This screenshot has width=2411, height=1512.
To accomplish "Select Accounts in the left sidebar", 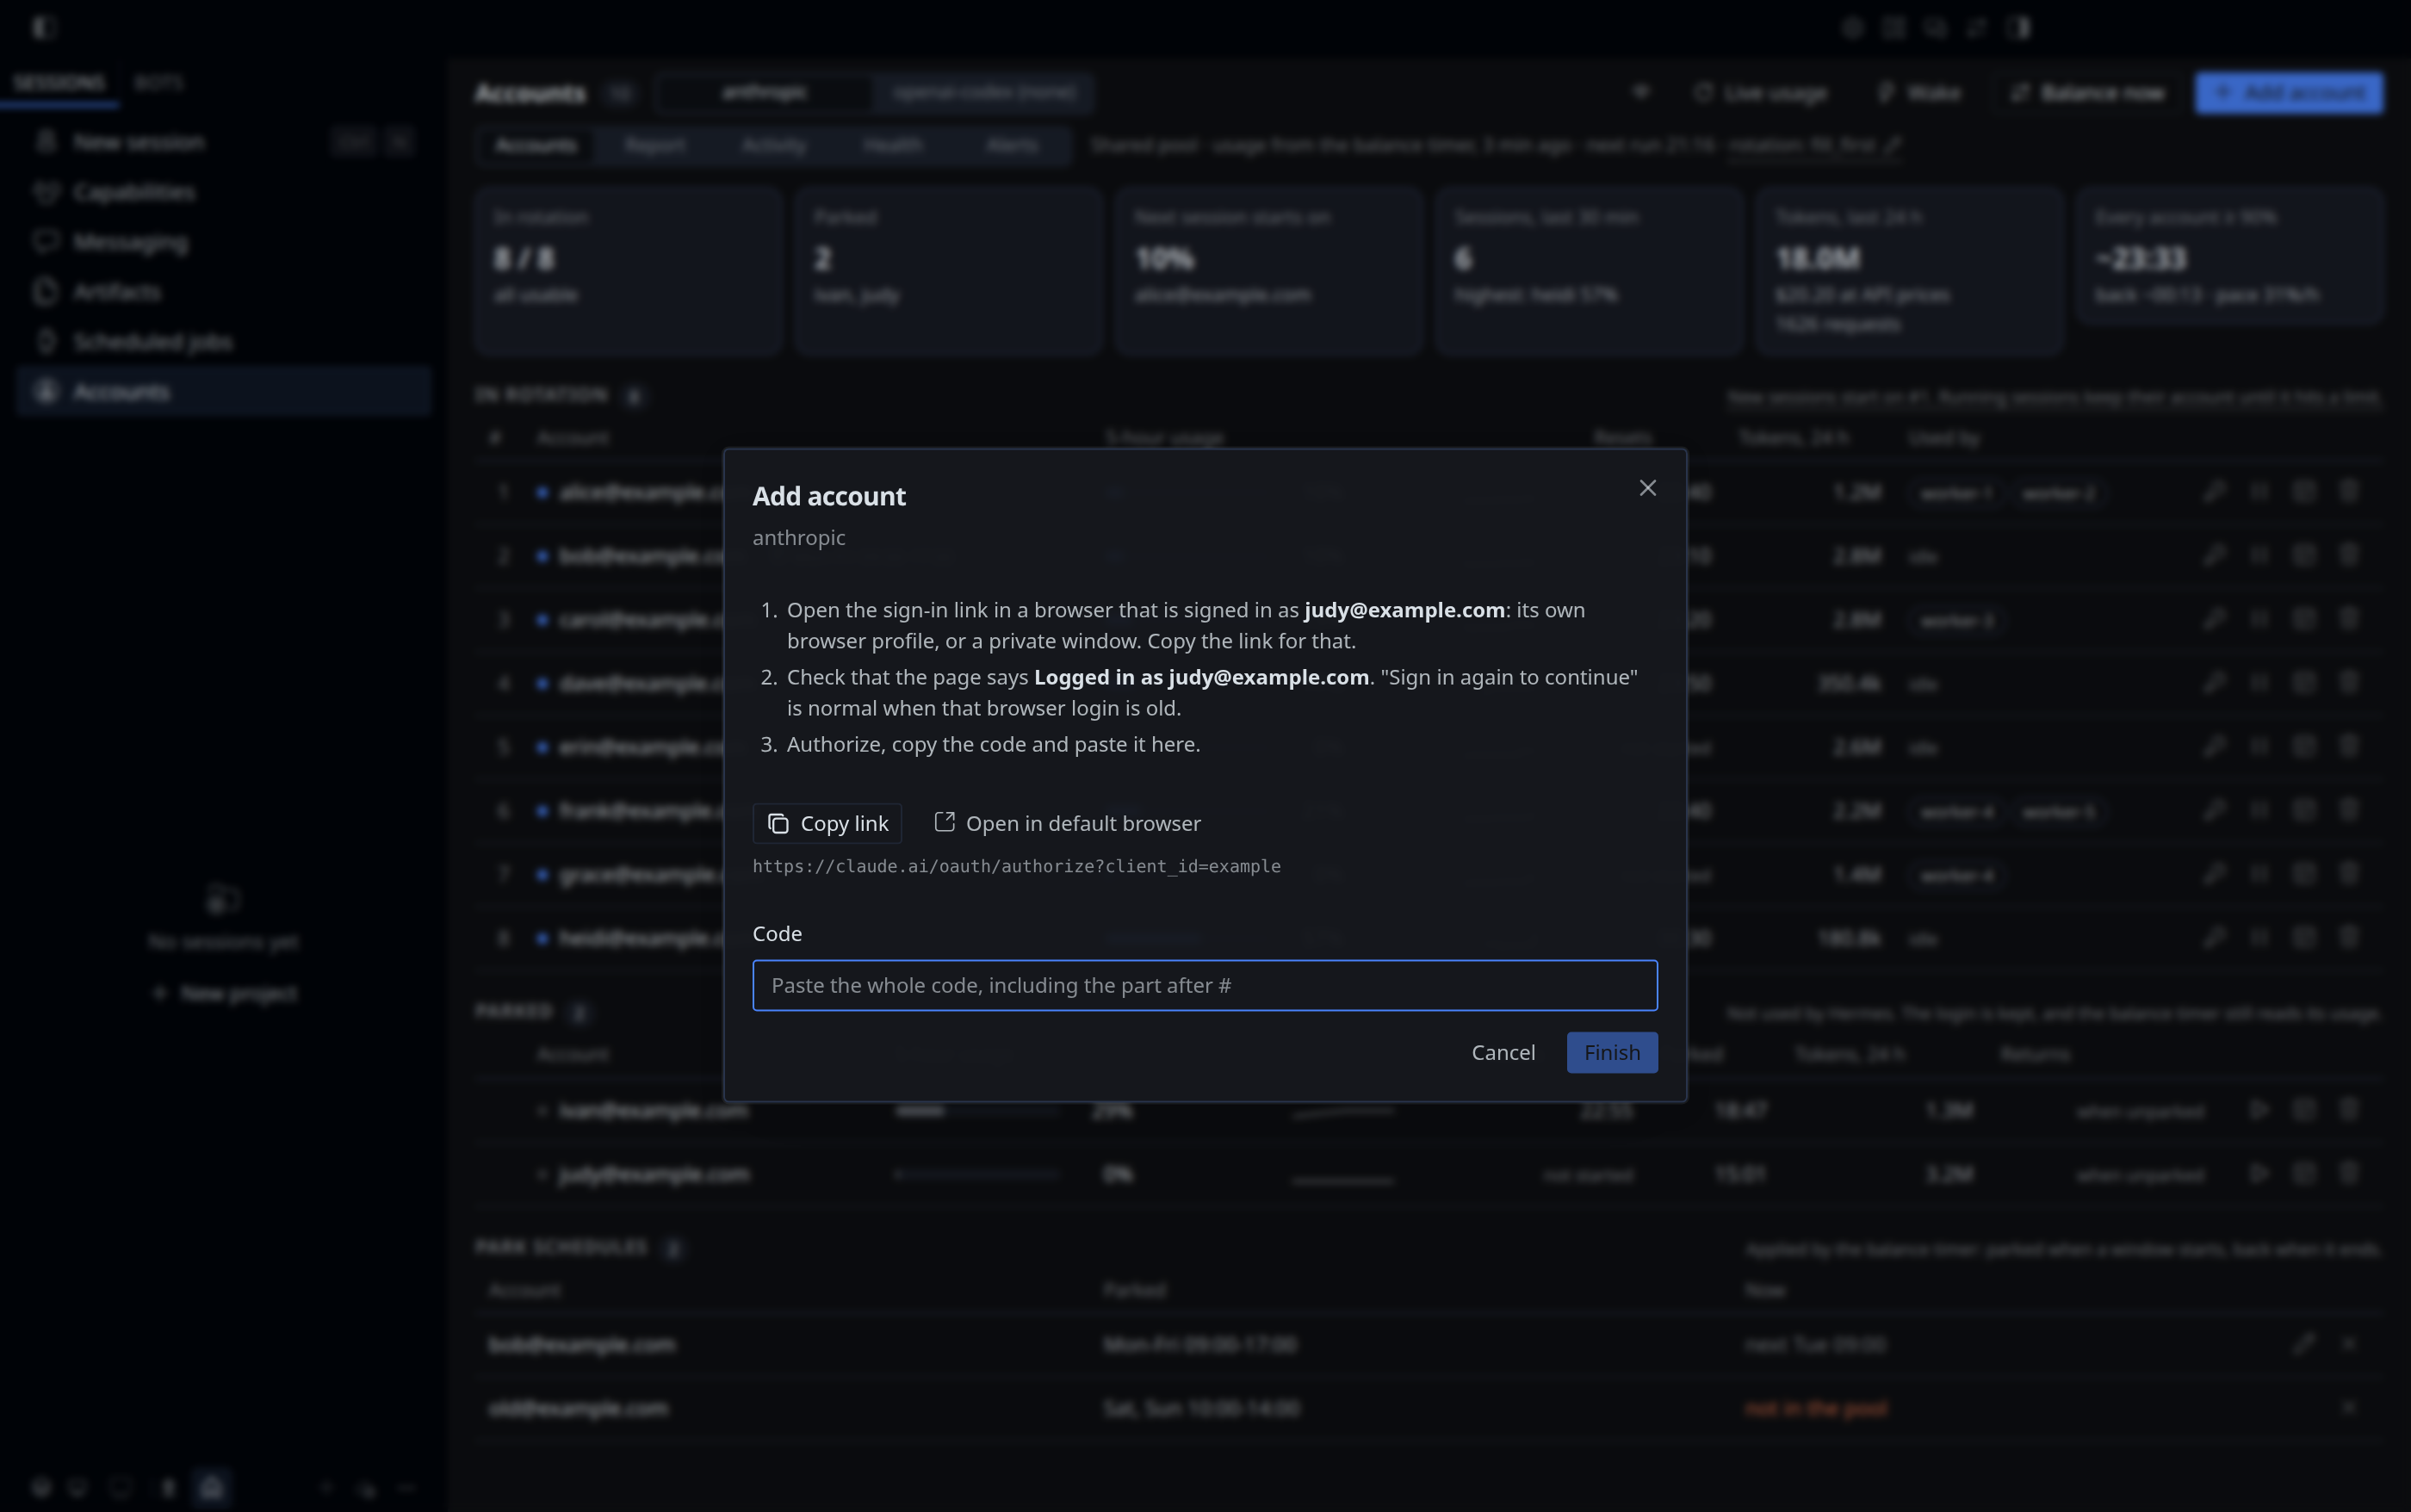I will tap(224, 391).
